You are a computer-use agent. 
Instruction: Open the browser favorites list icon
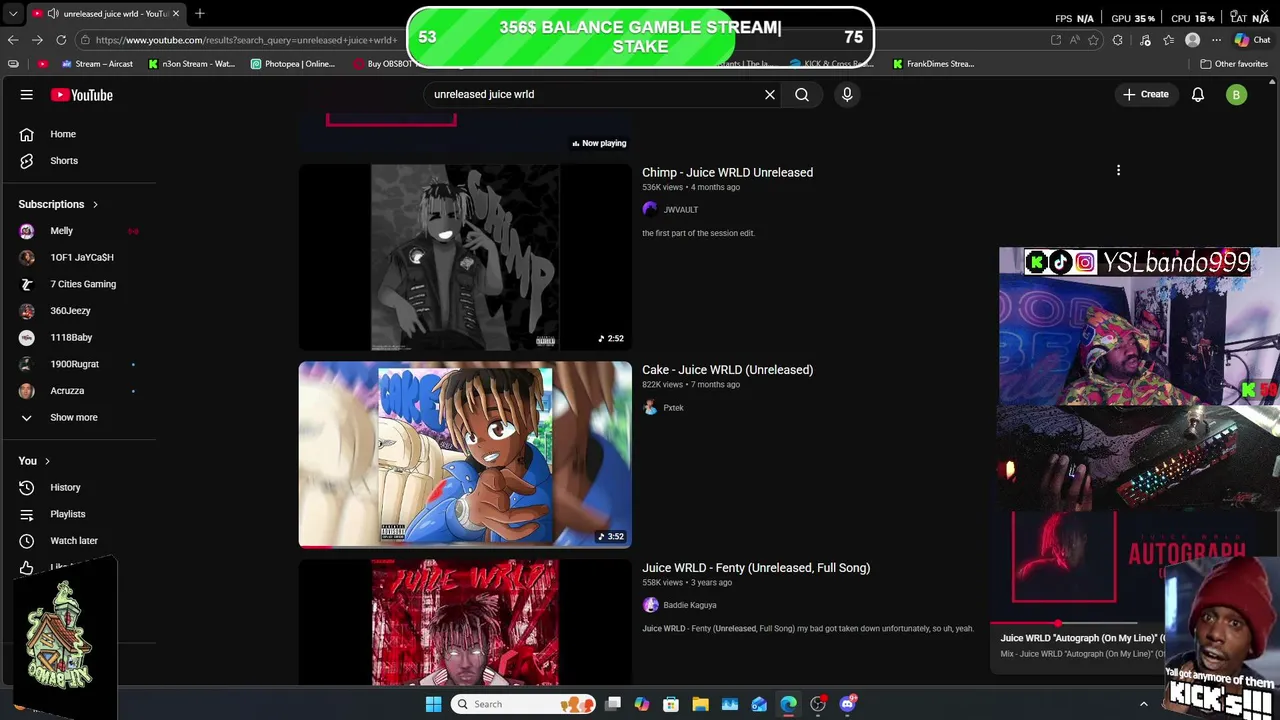tap(1168, 40)
